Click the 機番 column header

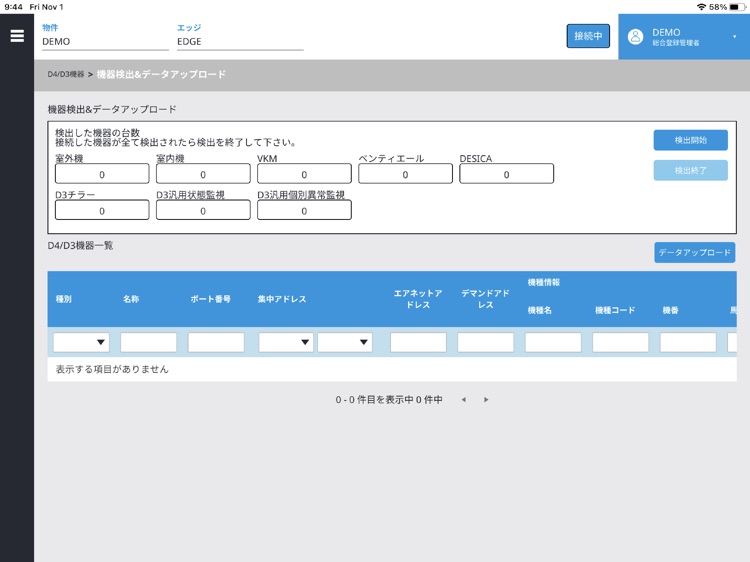click(670, 310)
